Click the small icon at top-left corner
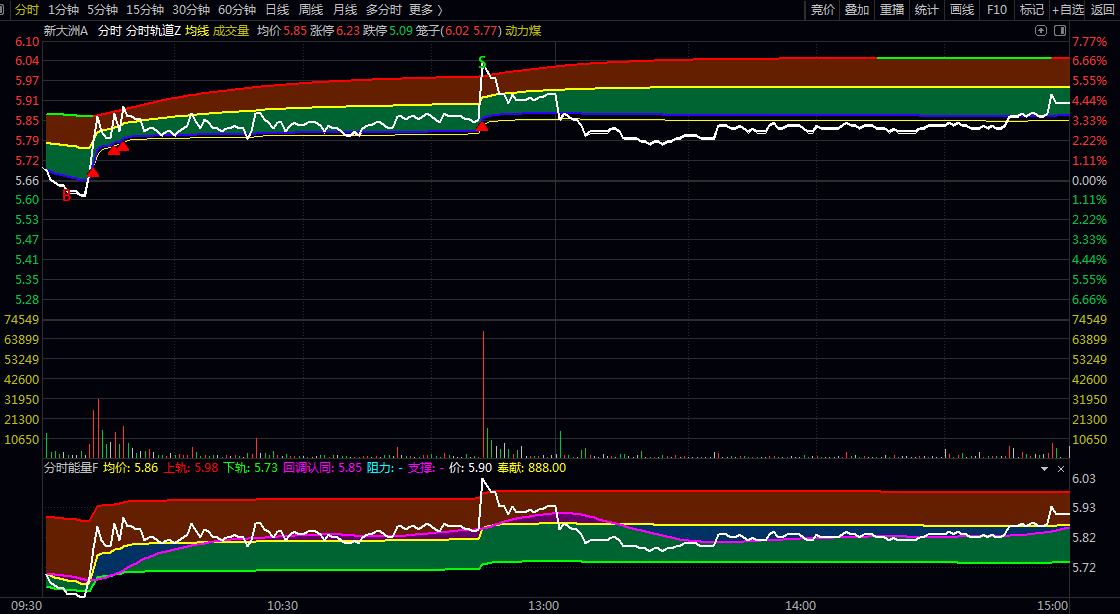Screen dimensions: 1120x614 pos(5,9)
